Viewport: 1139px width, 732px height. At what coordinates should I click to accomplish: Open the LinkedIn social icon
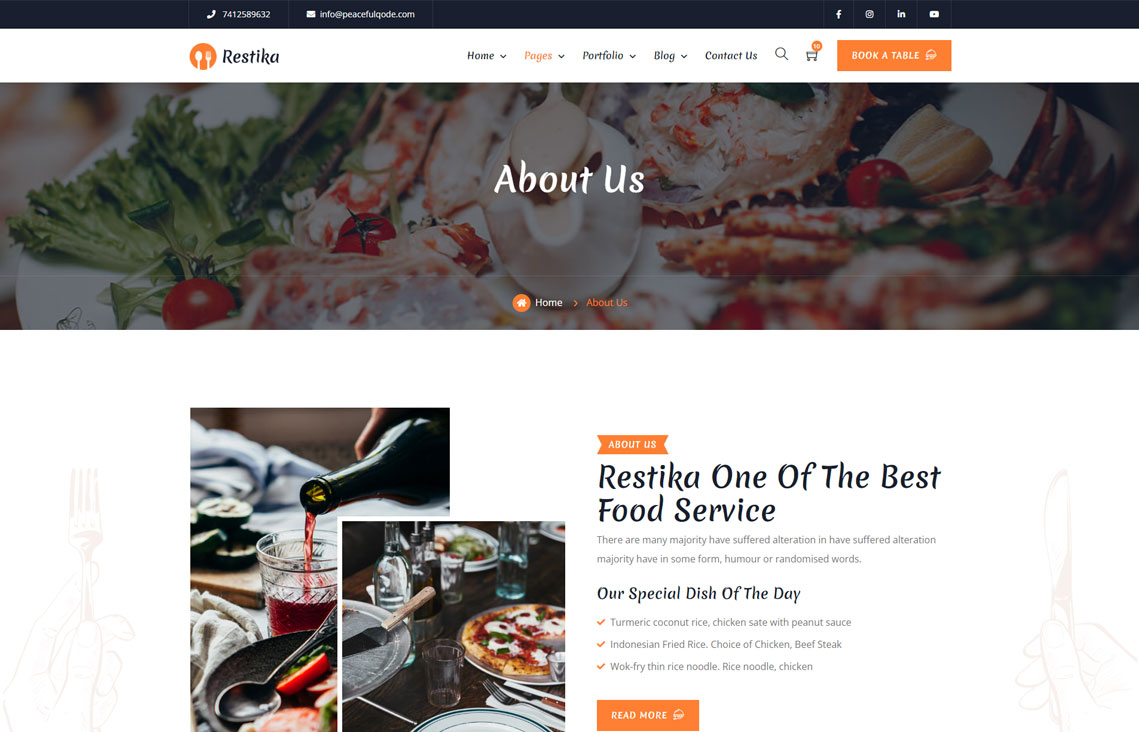click(x=901, y=14)
